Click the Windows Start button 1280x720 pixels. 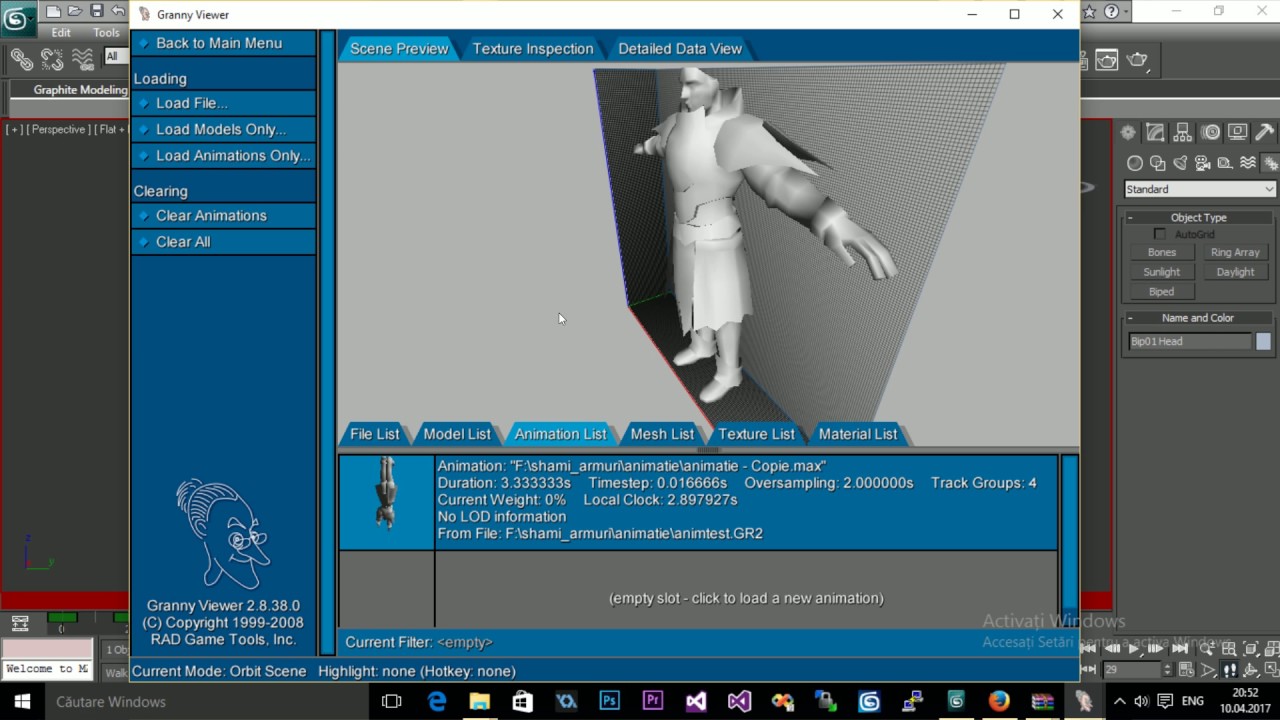click(x=21, y=701)
